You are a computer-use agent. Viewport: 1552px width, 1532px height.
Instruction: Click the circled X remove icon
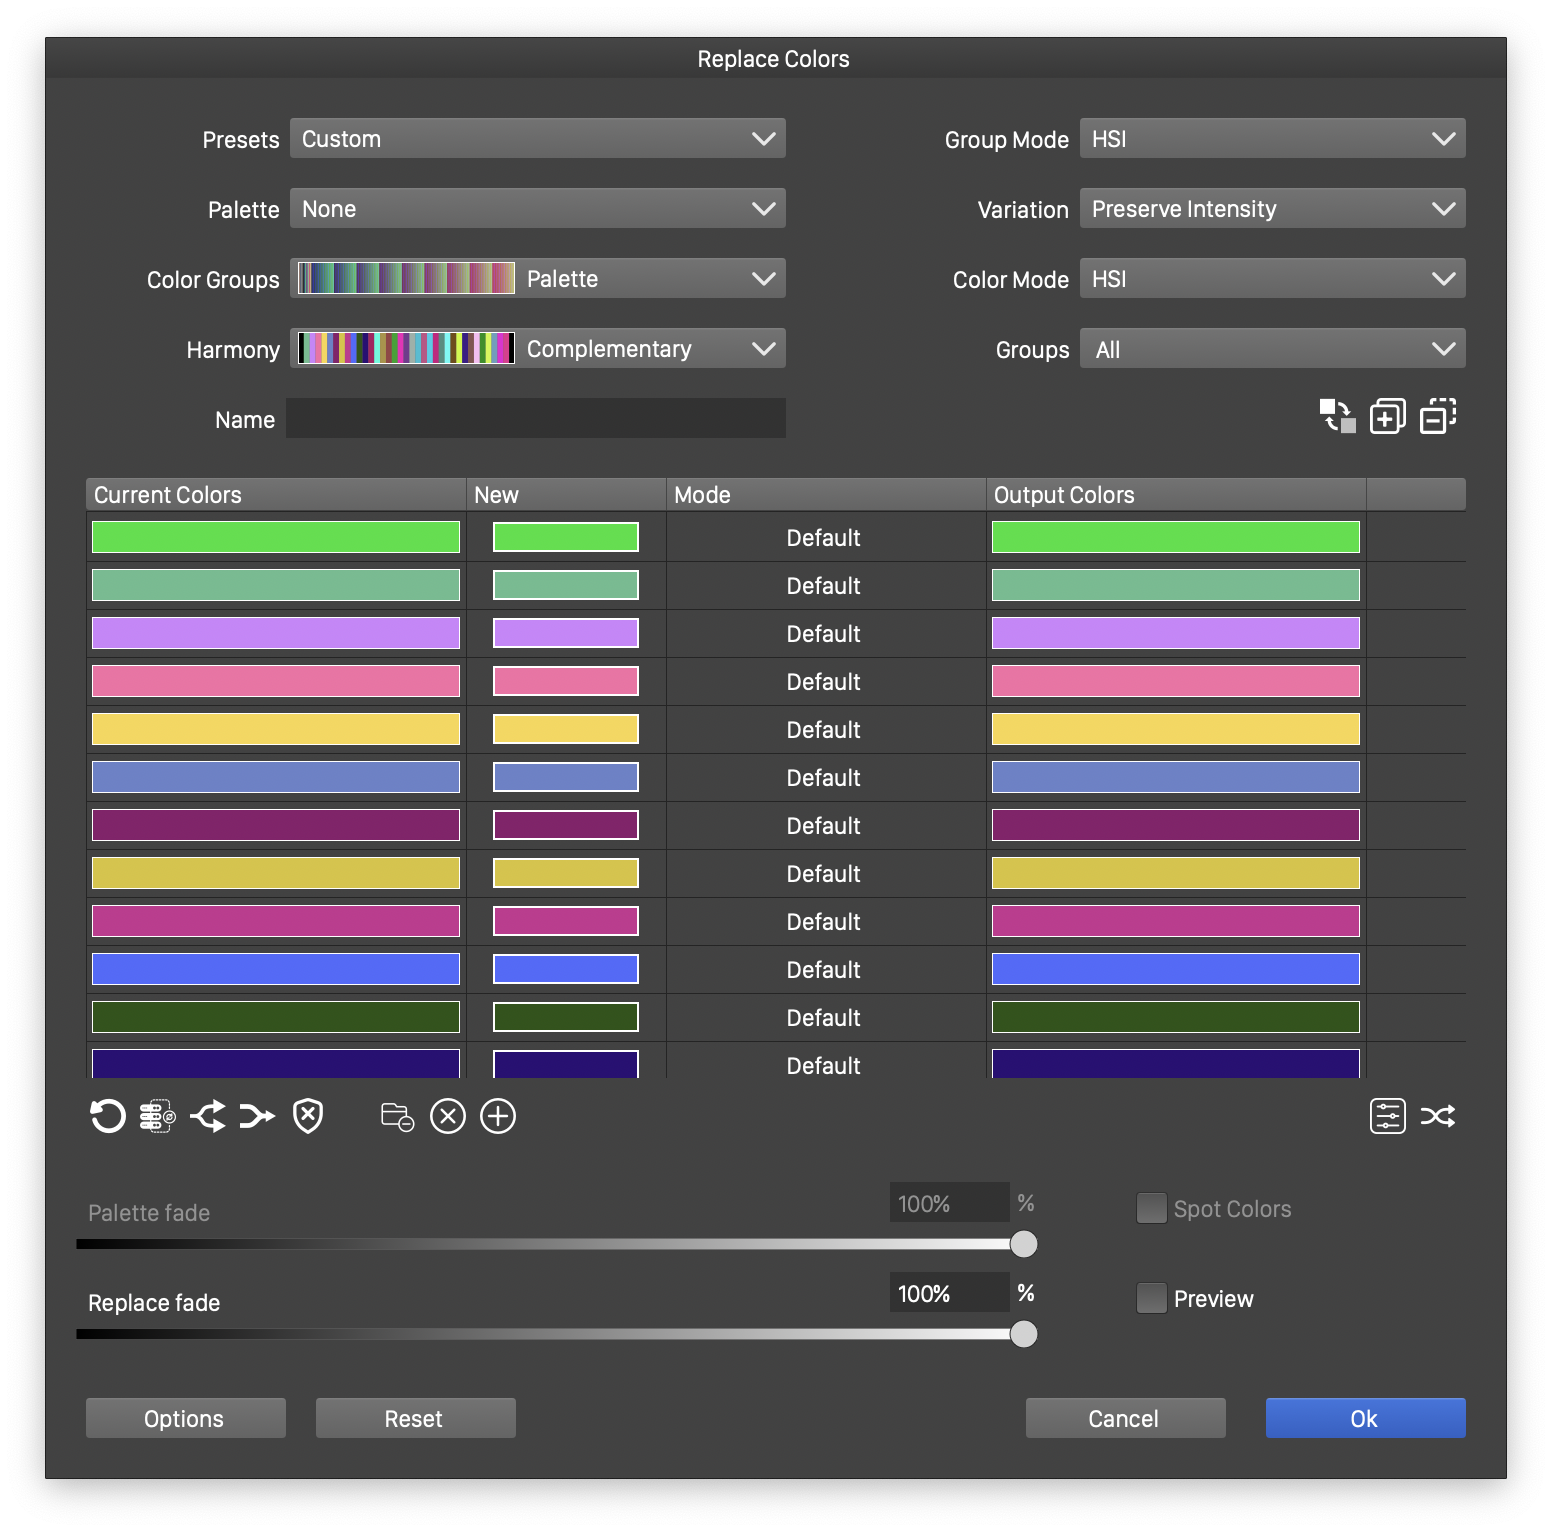click(x=448, y=1116)
